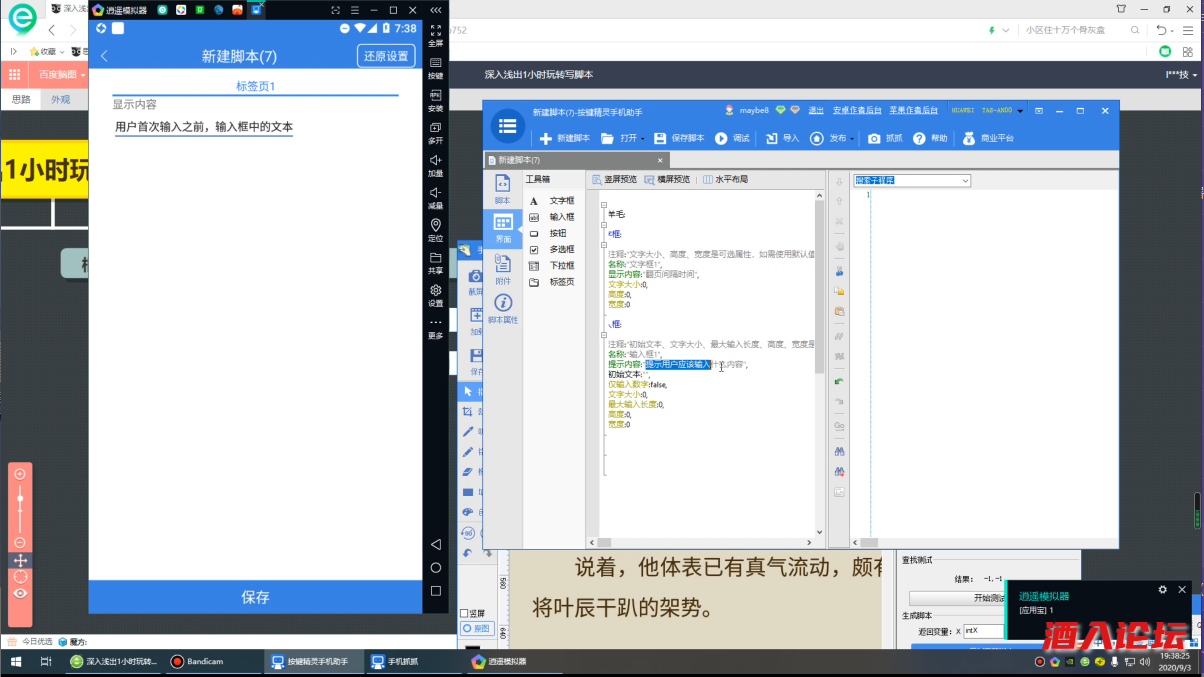
Task: Open the 脚本属性 info panel
Action: [x=503, y=308]
